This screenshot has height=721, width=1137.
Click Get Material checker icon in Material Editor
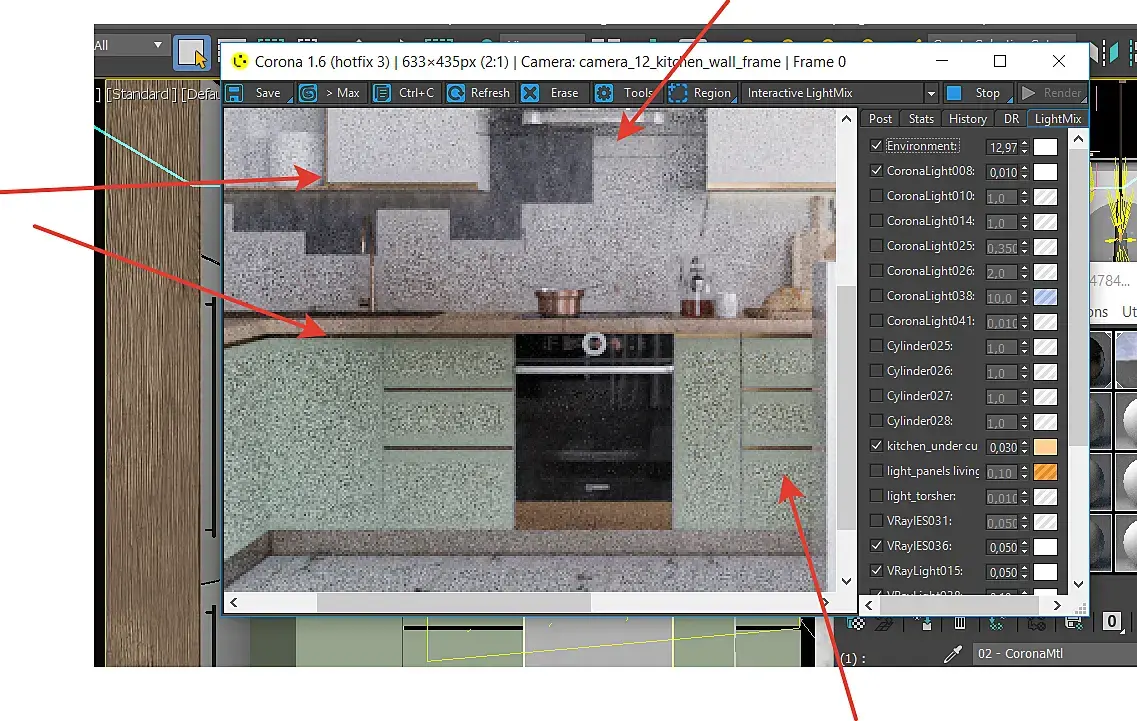click(856, 623)
